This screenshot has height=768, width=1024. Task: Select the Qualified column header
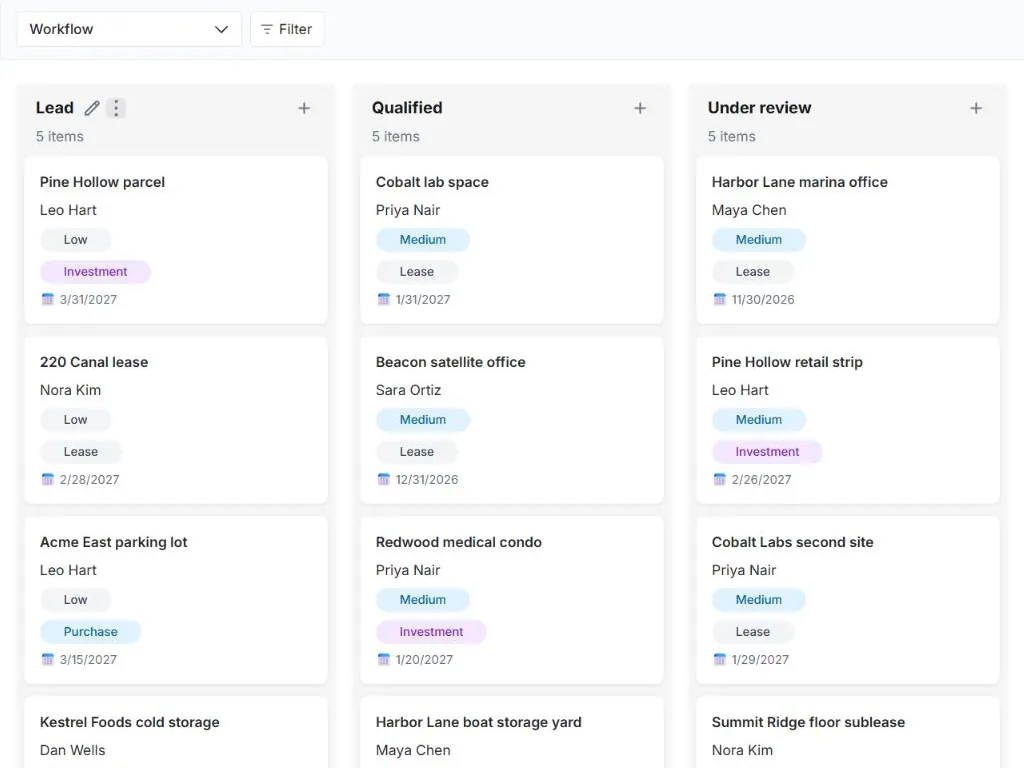click(x=407, y=108)
